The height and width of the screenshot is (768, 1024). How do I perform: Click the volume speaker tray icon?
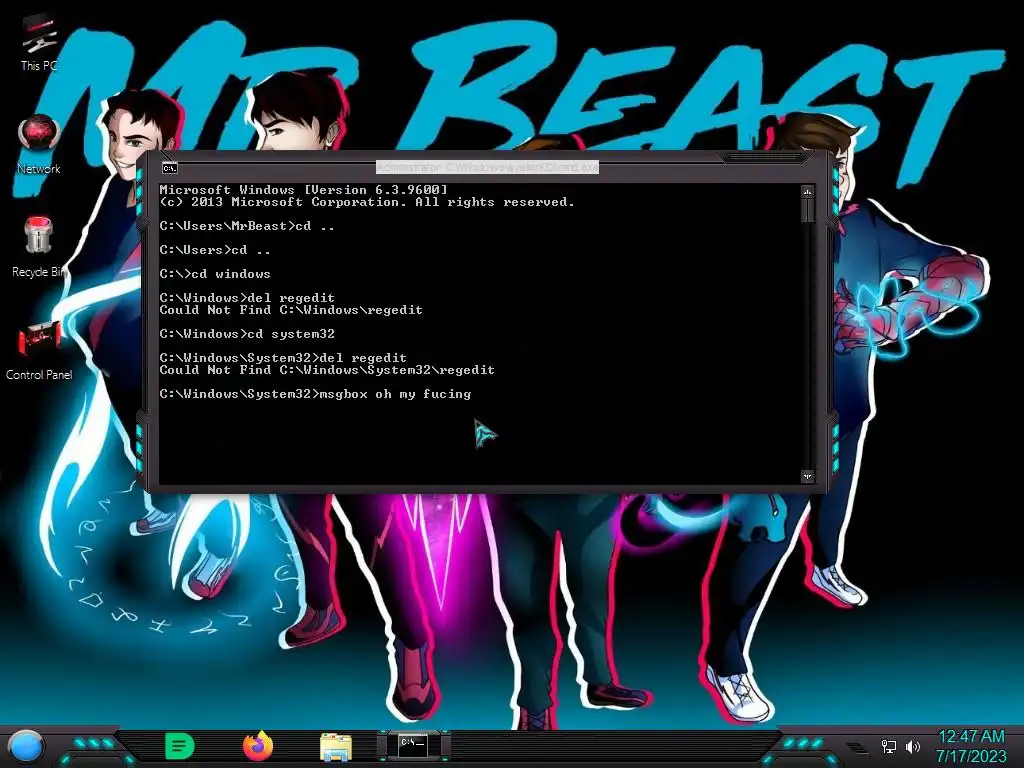(x=913, y=746)
